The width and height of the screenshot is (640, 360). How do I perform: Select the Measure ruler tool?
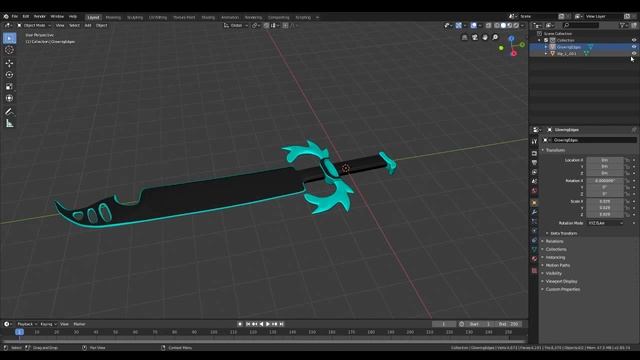9,123
